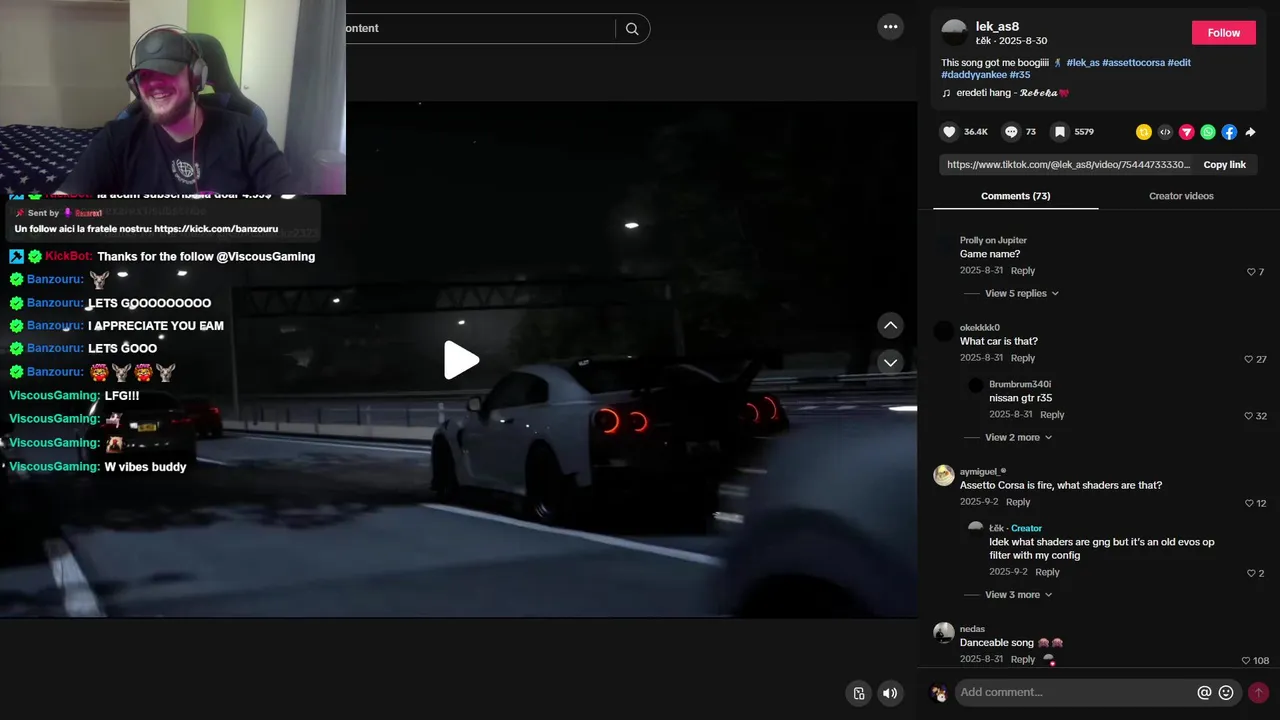Image resolution: width=1280 pixels, height=720 pixels.
Task: Open the #assettocorsa hashtag
Action: 1133,62
